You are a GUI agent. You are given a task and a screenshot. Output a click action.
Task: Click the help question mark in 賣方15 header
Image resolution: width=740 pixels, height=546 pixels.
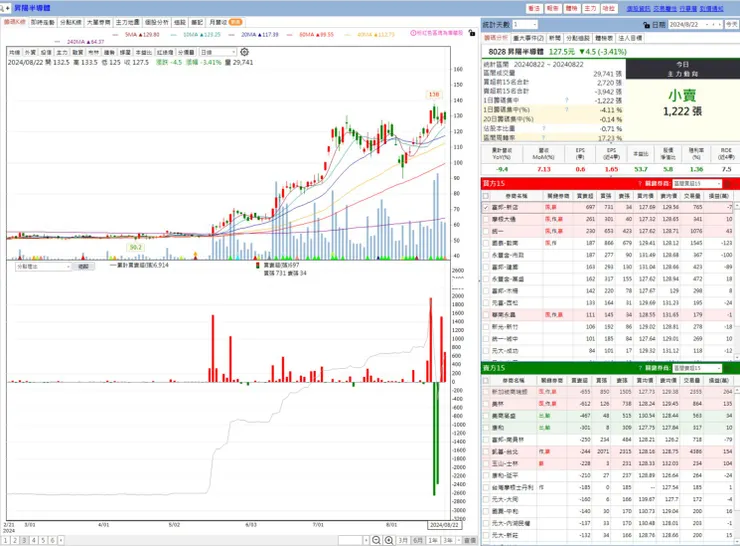coord(639,368)
